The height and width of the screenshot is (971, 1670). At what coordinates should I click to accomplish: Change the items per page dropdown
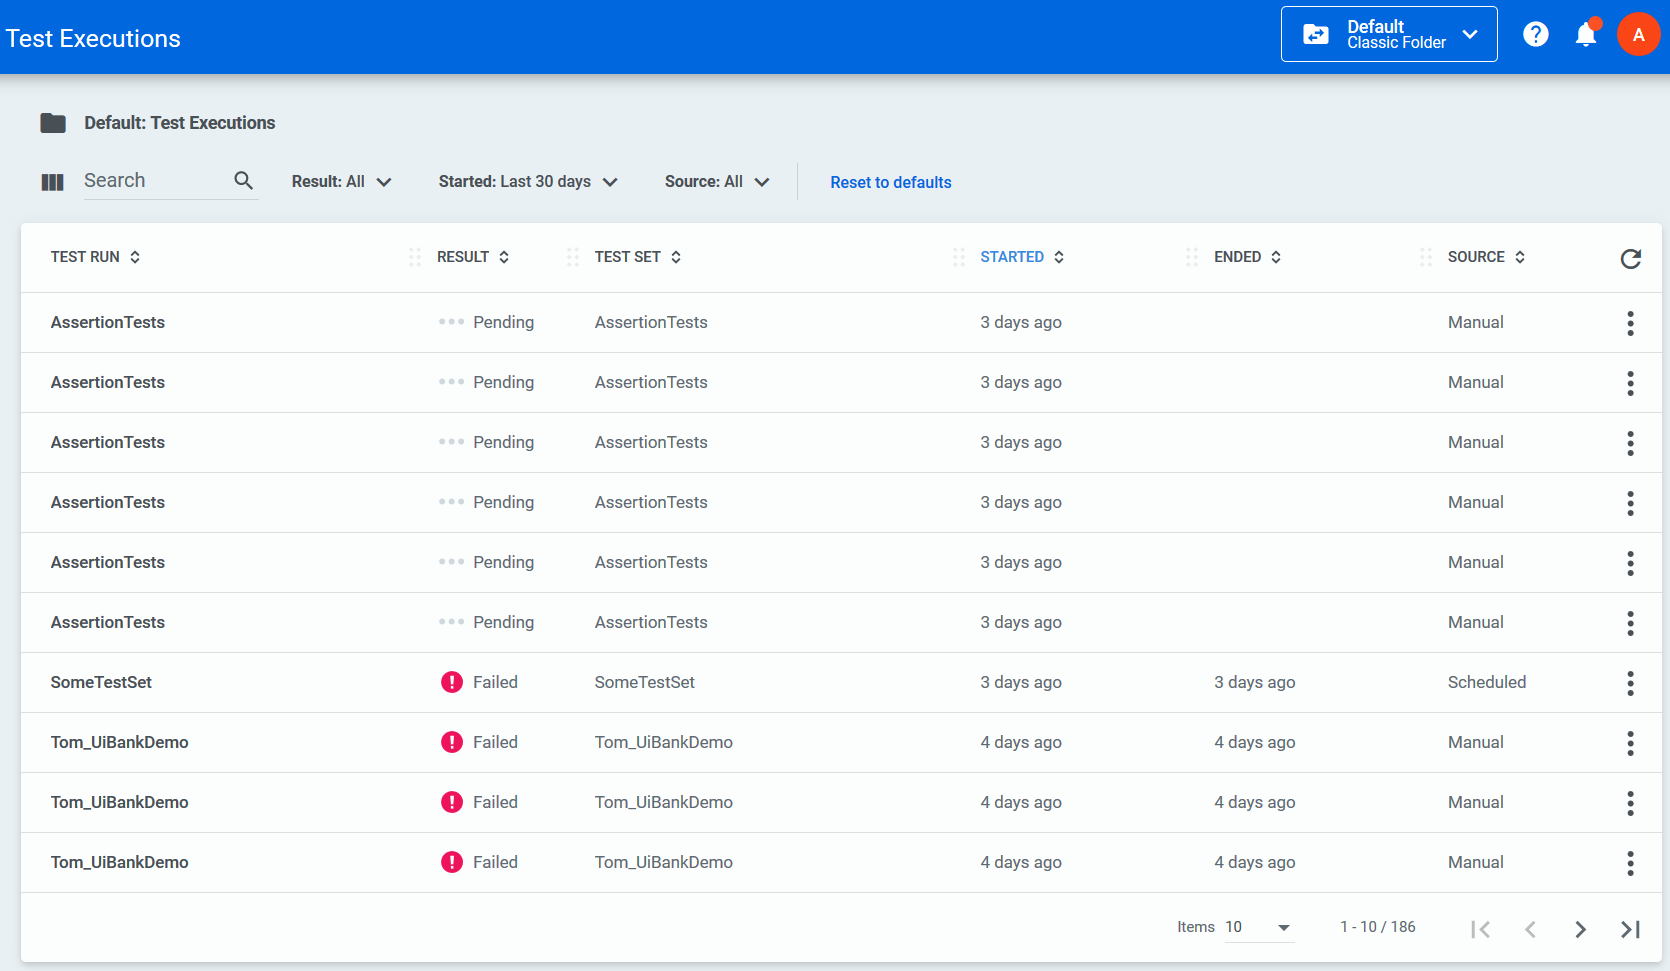(x=1258, y=928)
